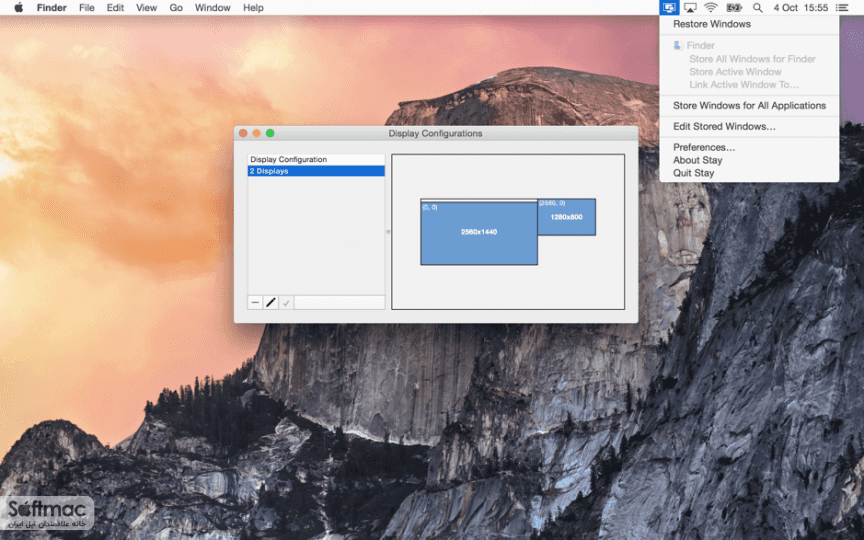
Task: Confirm with the checkmark button
Action: pyautogui.click(x=286, y=303)
